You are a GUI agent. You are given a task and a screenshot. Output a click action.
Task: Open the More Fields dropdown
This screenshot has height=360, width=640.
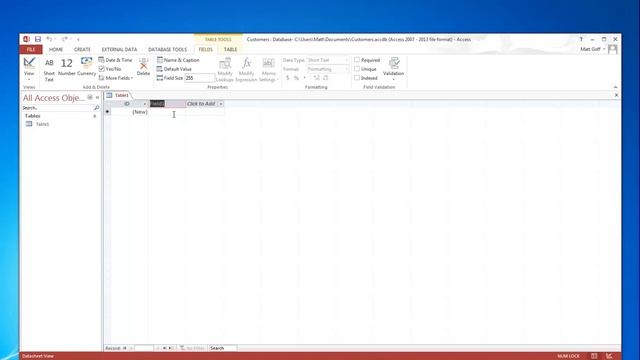click(x=116, y=78)
